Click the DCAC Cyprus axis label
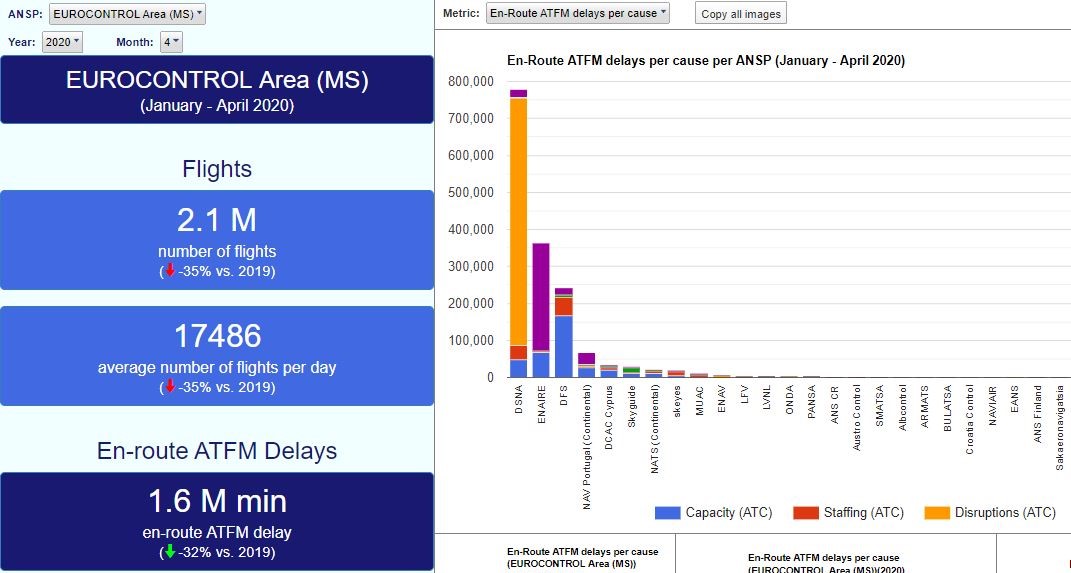The height and width of the screenshot is (573, 1071). [609, 417]
